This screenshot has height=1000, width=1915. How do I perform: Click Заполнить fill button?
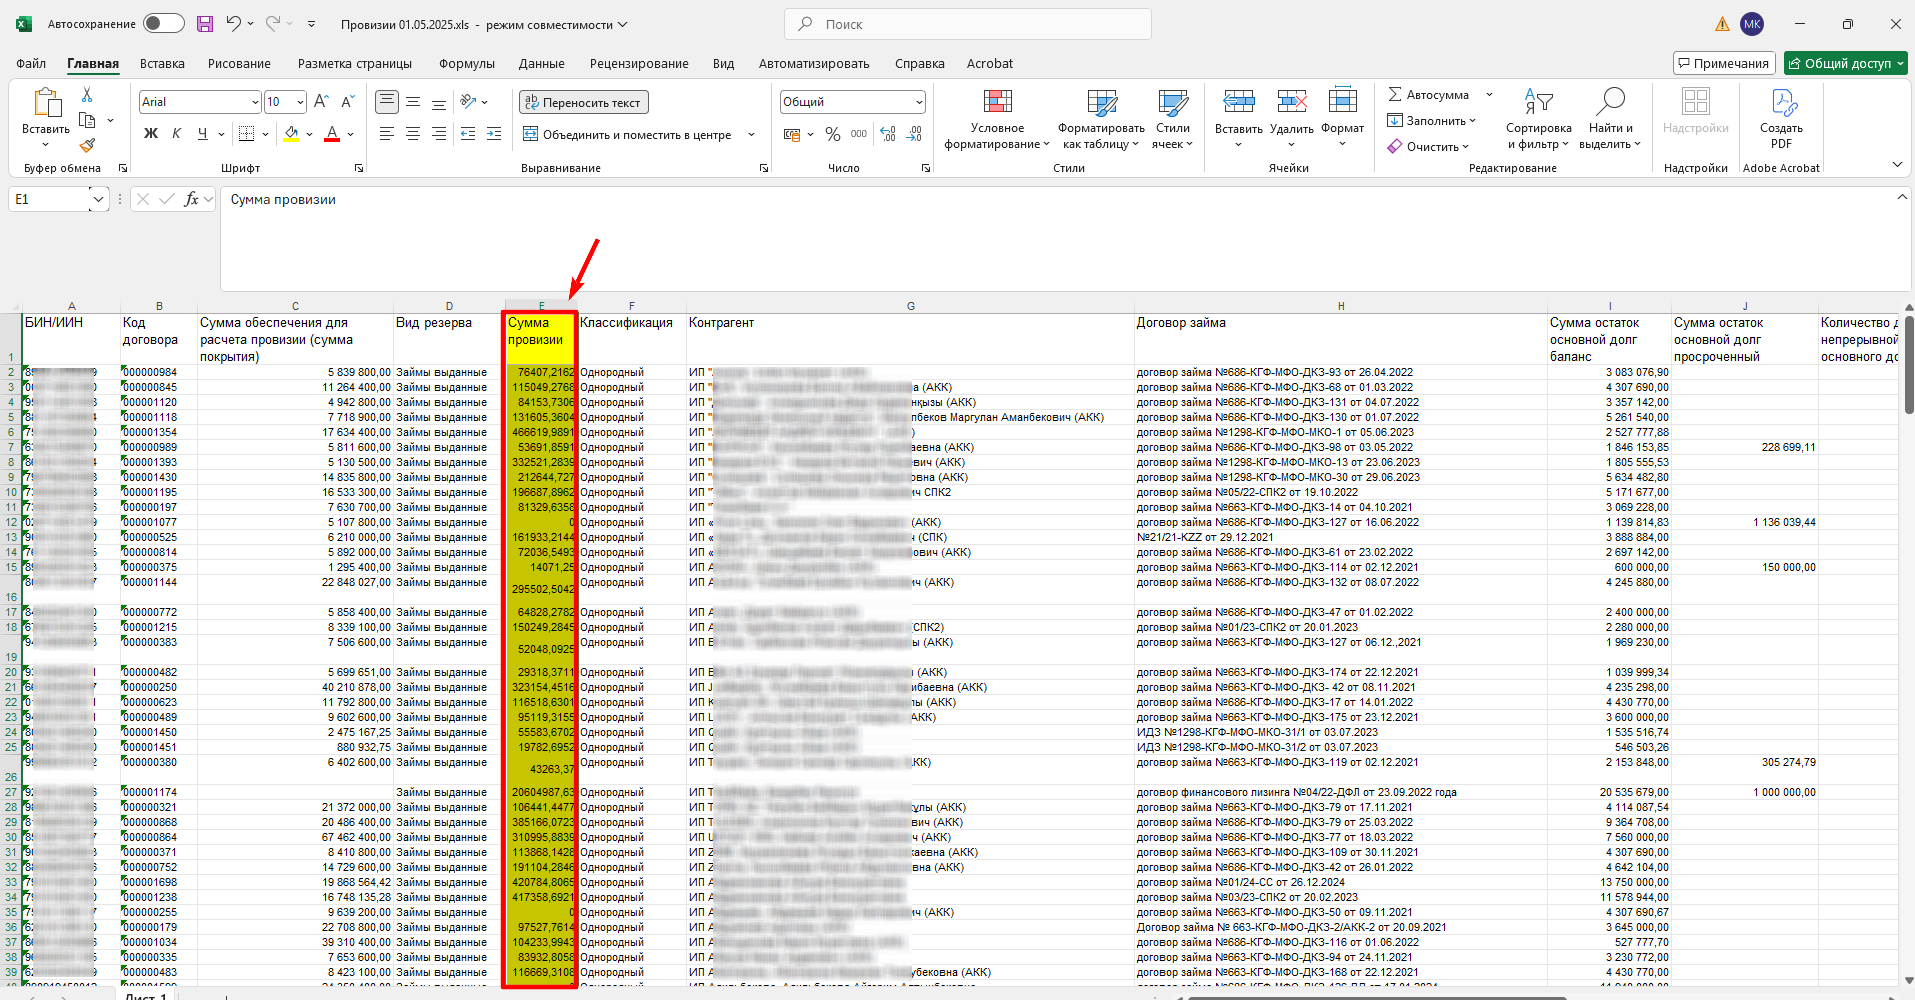click(x=1431, y=121)
